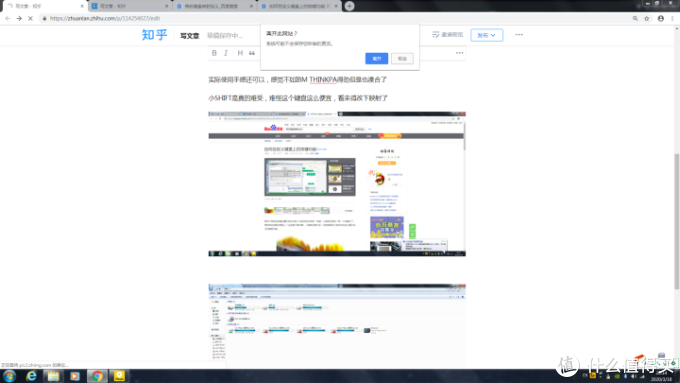
Task: Apply Heading format with H icon
Action: pos(240,53)
